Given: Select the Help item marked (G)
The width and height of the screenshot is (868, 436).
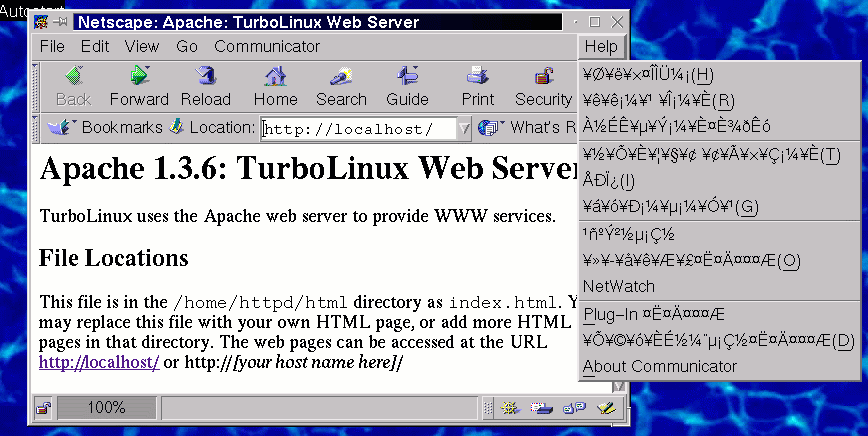Looking at the screenshot, I should click(x=719, y=207).
